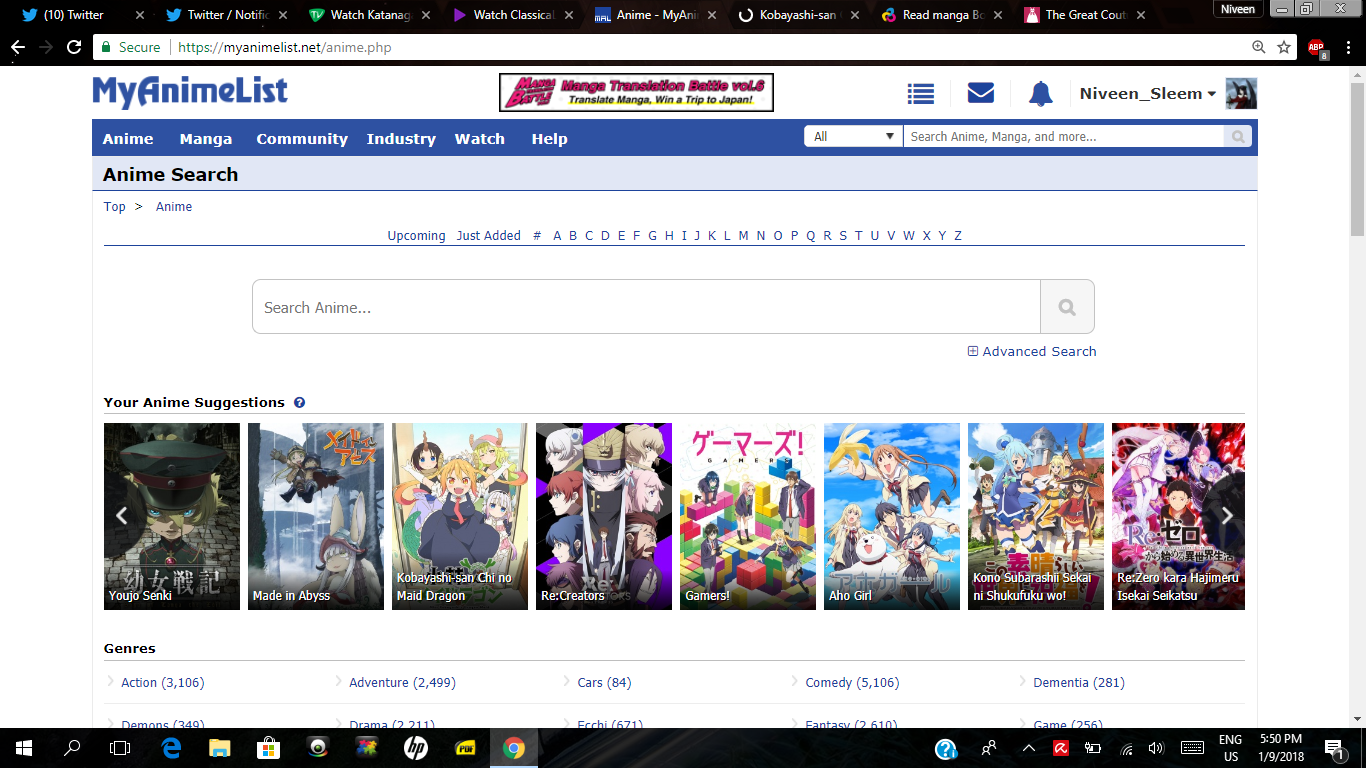1366x768 pixels.
Task: Open the All category search dropdown
Action: [853, 137]
